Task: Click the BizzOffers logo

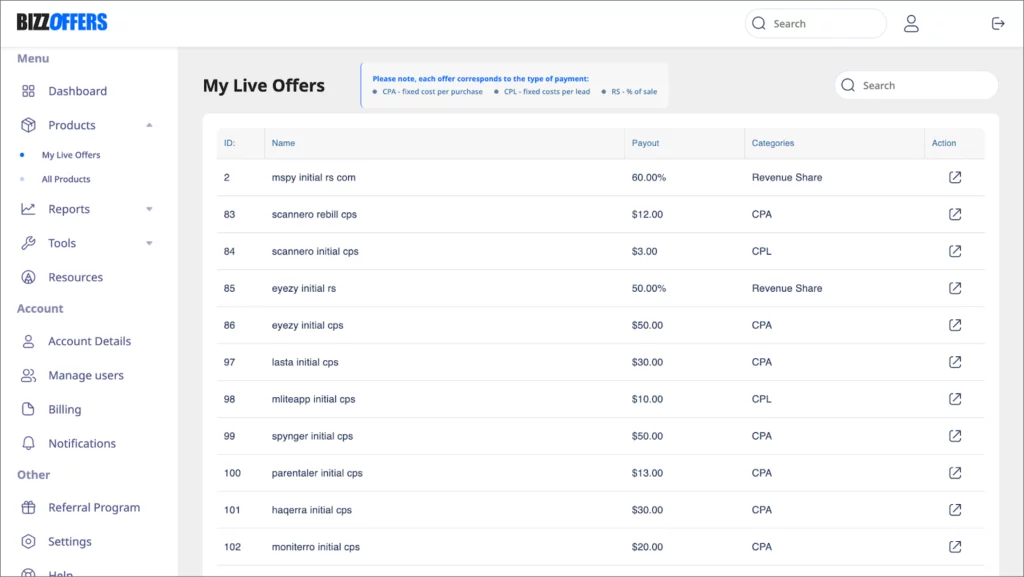Action: coord(62,22)
